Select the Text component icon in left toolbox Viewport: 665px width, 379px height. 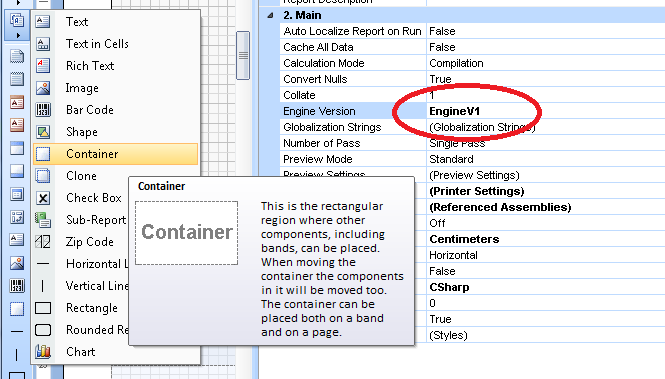[17, 240]
